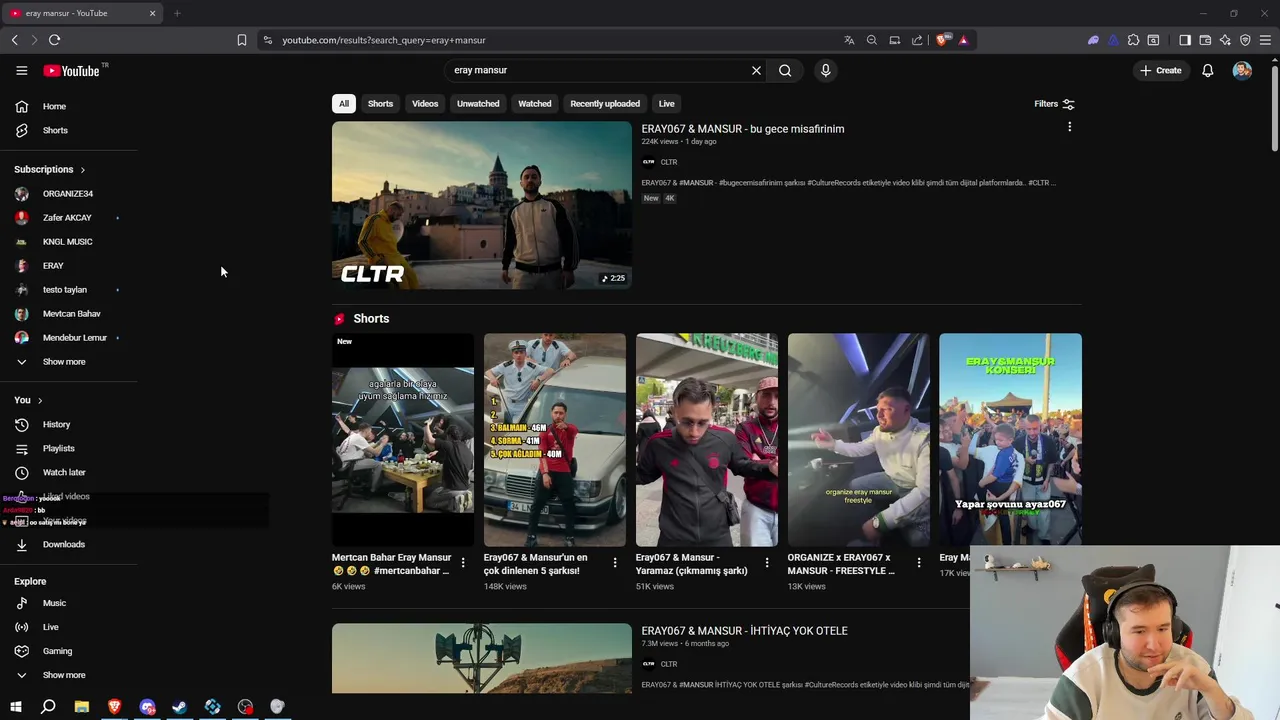Select the Videos filter chip
The image size is (1280, 720).
coord(425,104)
